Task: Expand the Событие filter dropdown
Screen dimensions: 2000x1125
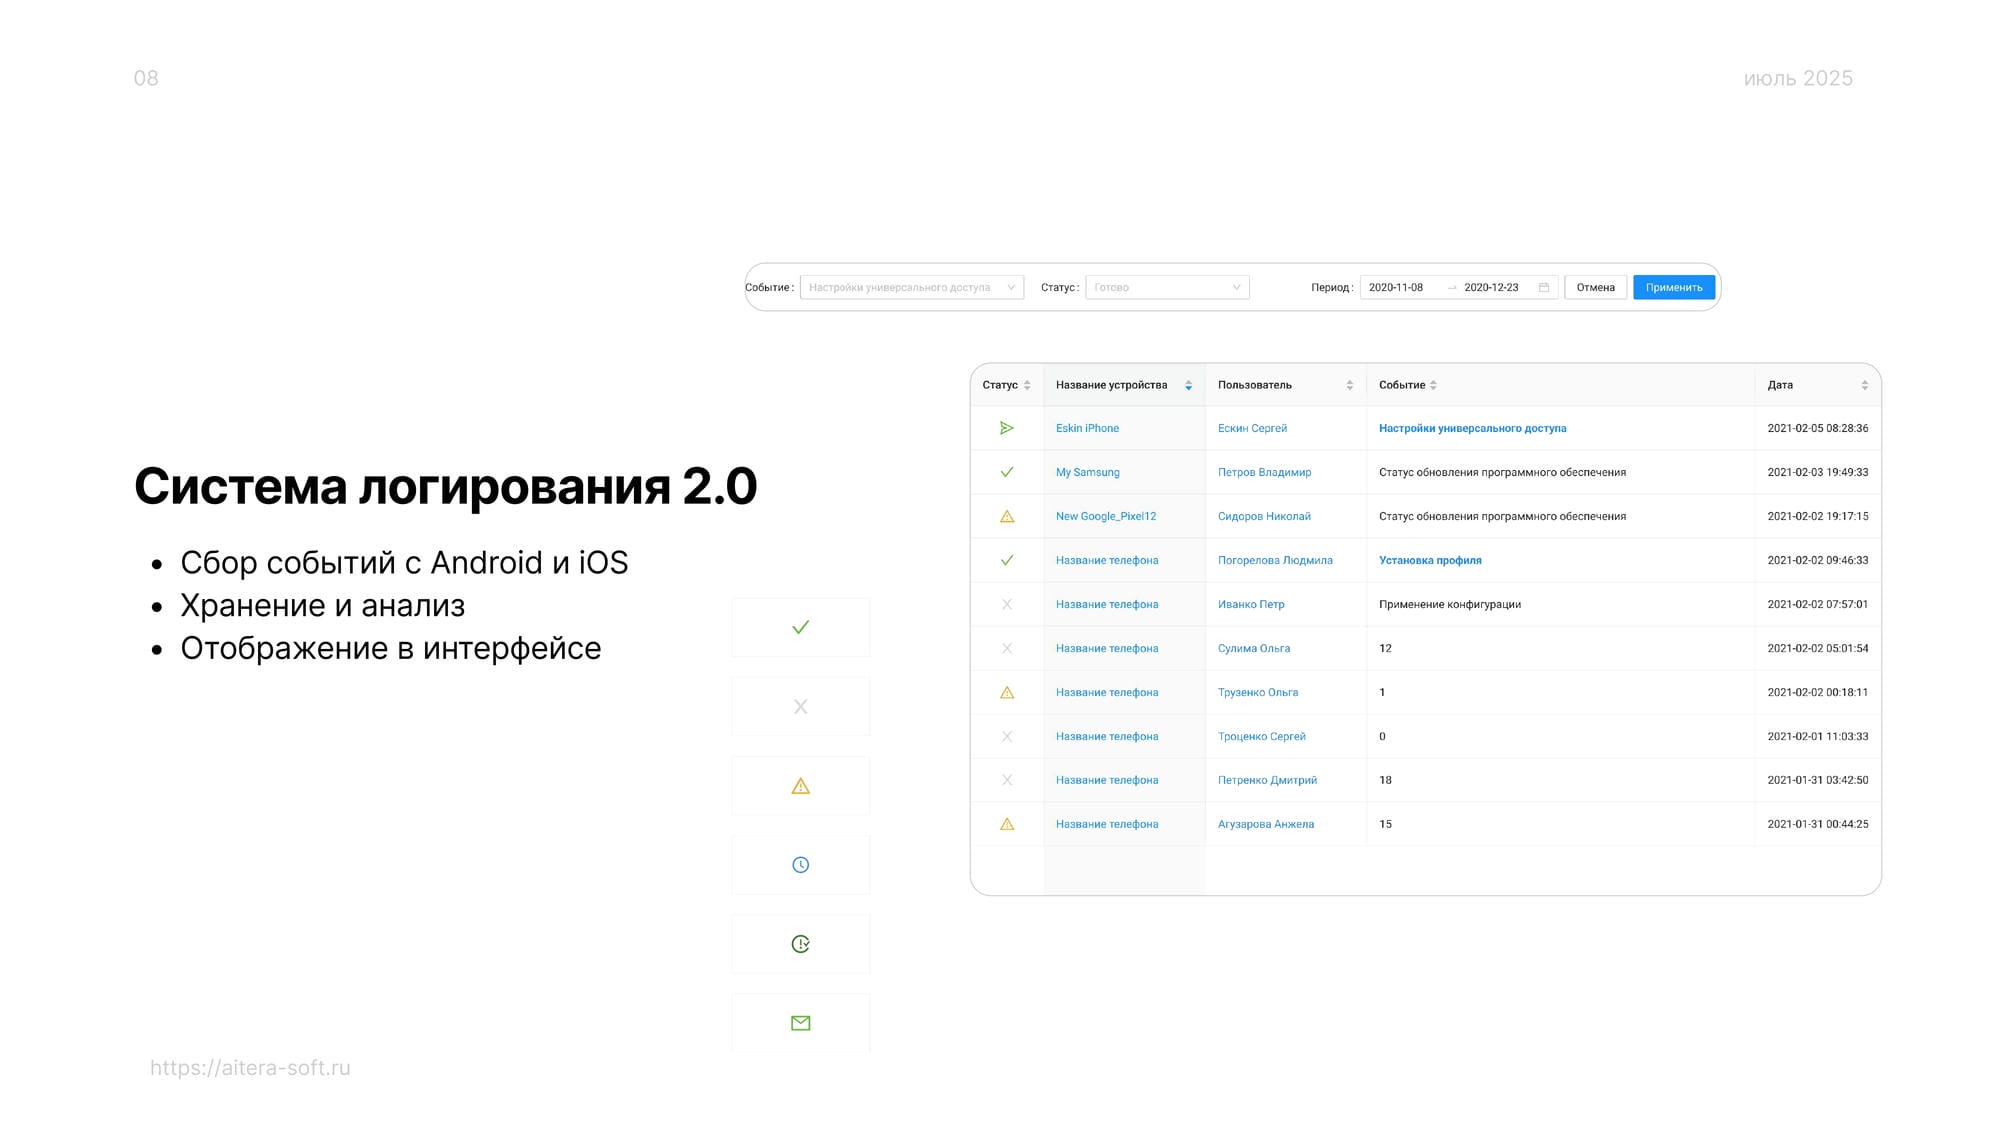Action: (x=911, y=287)
